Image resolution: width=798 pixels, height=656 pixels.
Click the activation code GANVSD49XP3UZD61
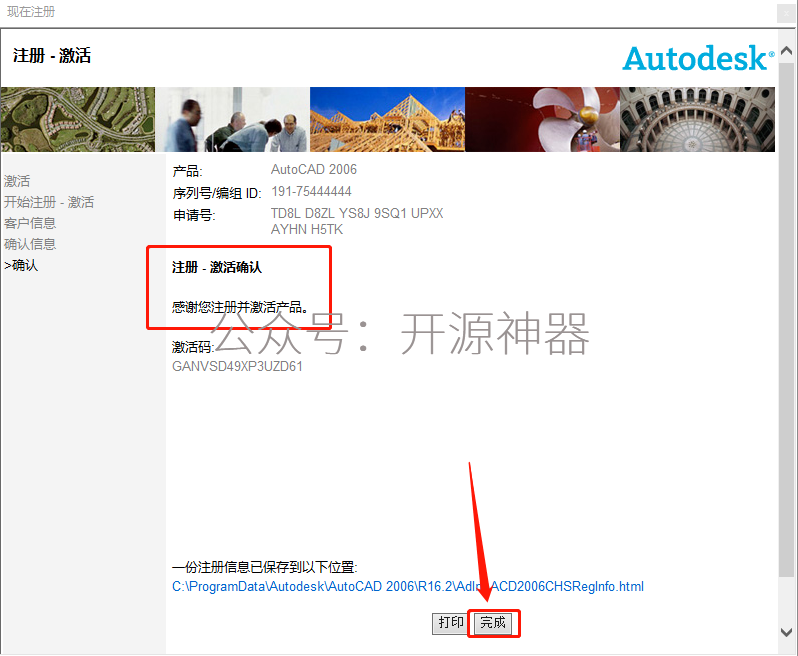coord(237,366)
